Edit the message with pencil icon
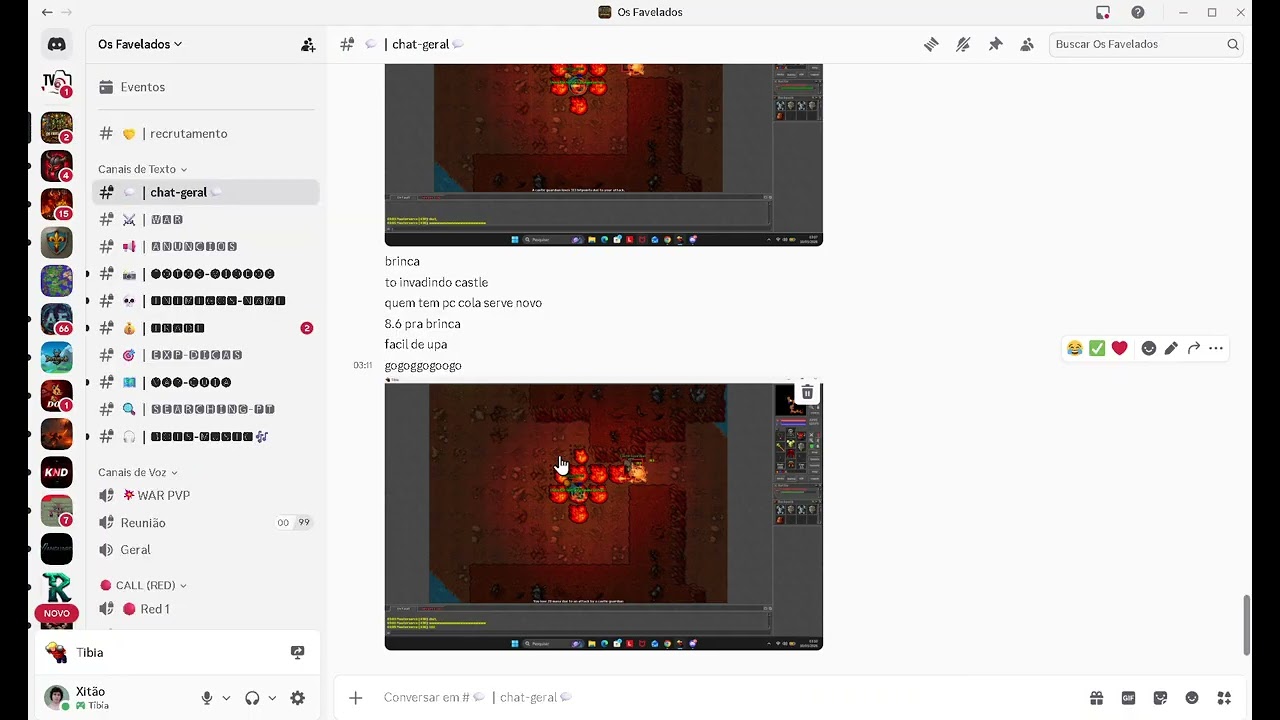Viewport: 1280px width, 720px height. tap(1171, 348)
